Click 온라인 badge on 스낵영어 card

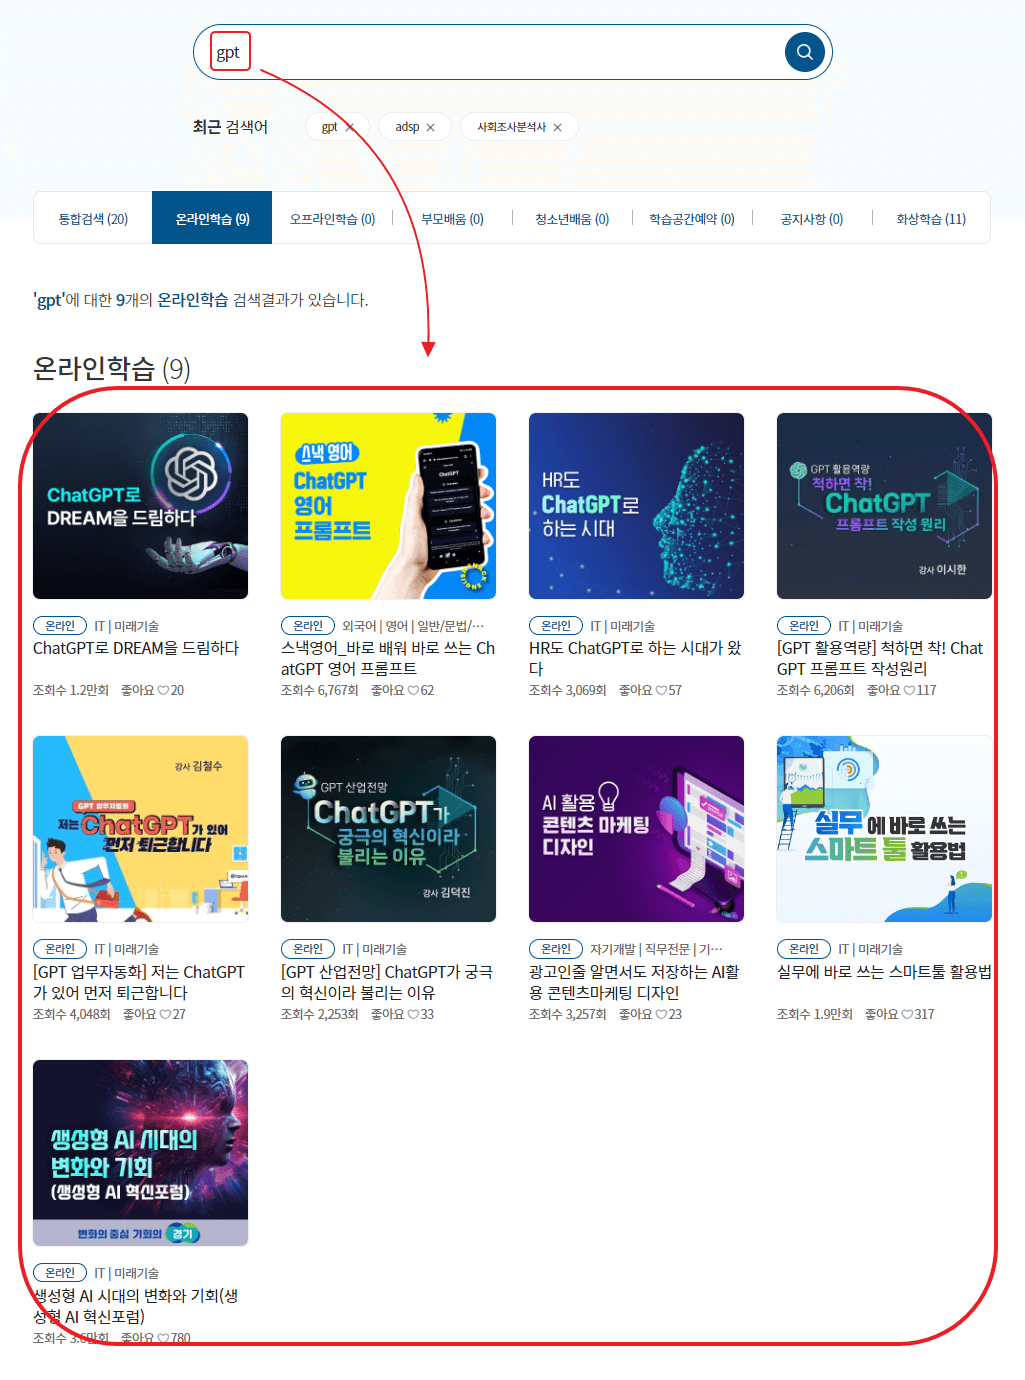(308, 626)
